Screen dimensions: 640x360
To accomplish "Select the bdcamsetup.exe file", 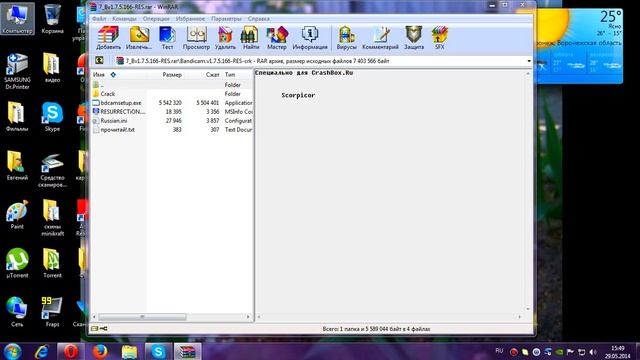I will coord(172,103).
